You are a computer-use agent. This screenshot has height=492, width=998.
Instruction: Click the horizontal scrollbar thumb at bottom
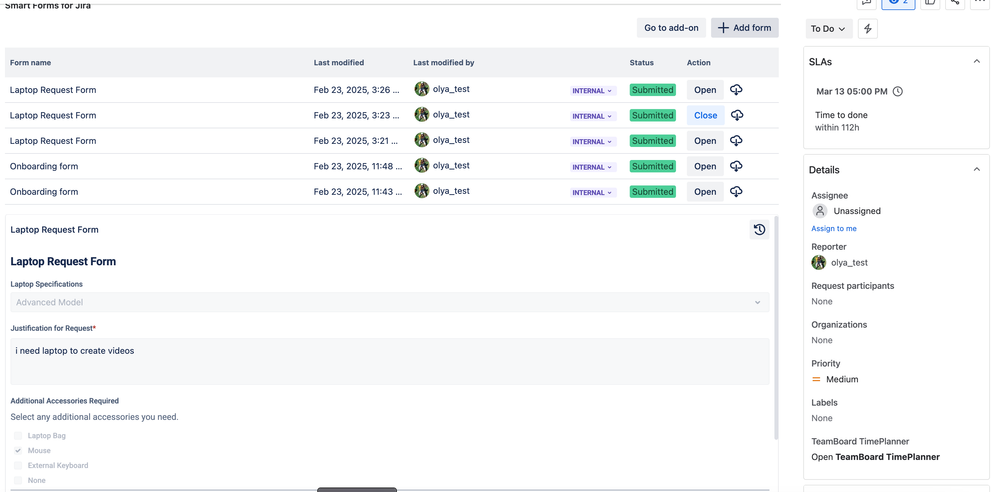[x=357, y=489]
